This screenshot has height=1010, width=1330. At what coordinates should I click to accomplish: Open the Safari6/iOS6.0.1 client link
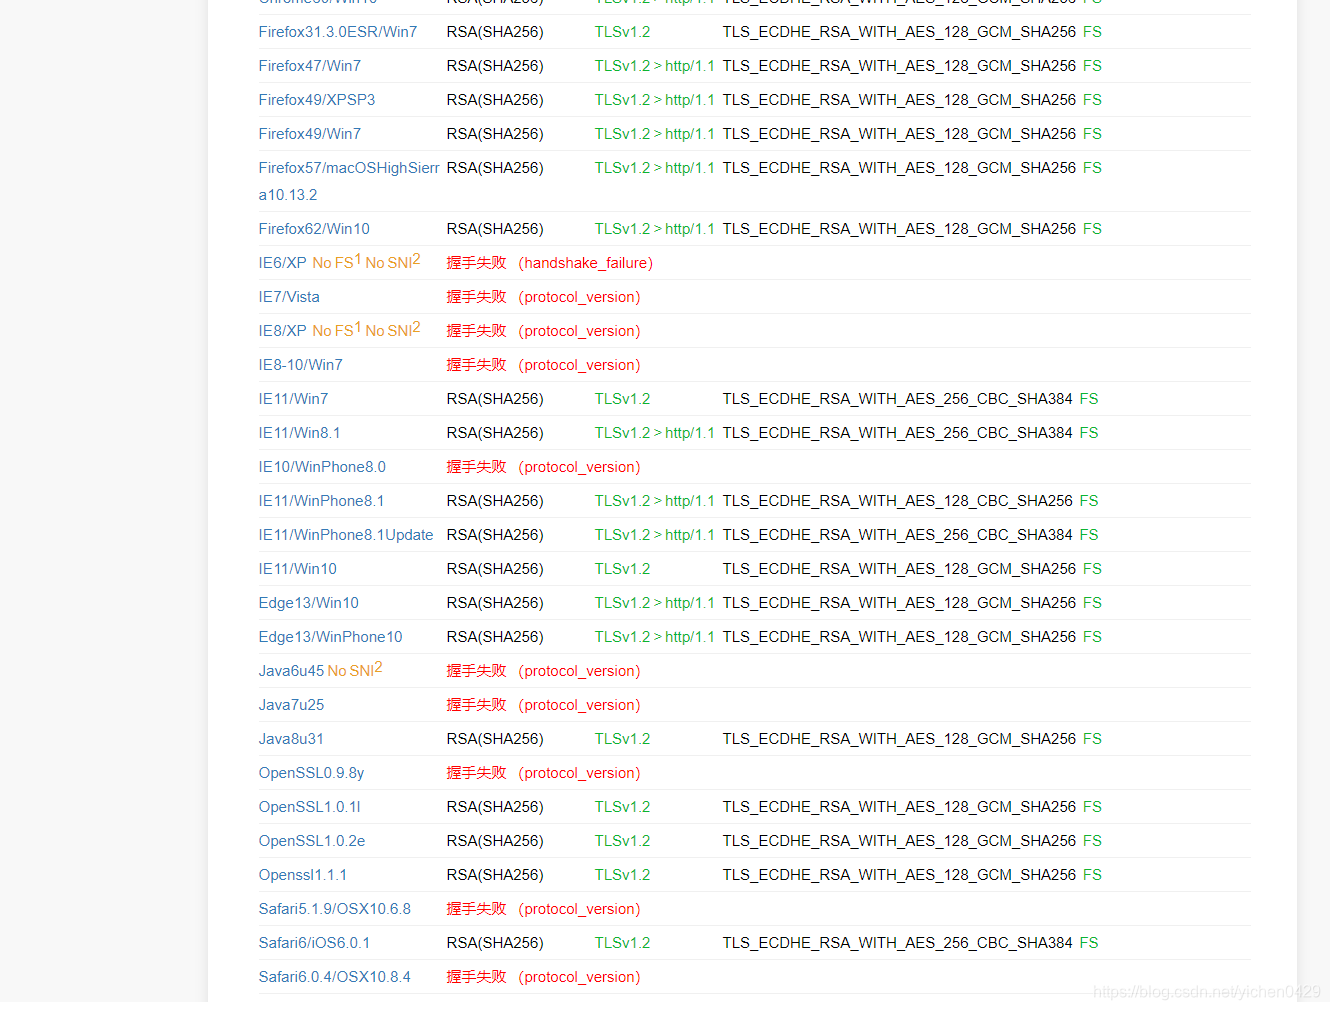pyautogui.click(x=314, y=943)
